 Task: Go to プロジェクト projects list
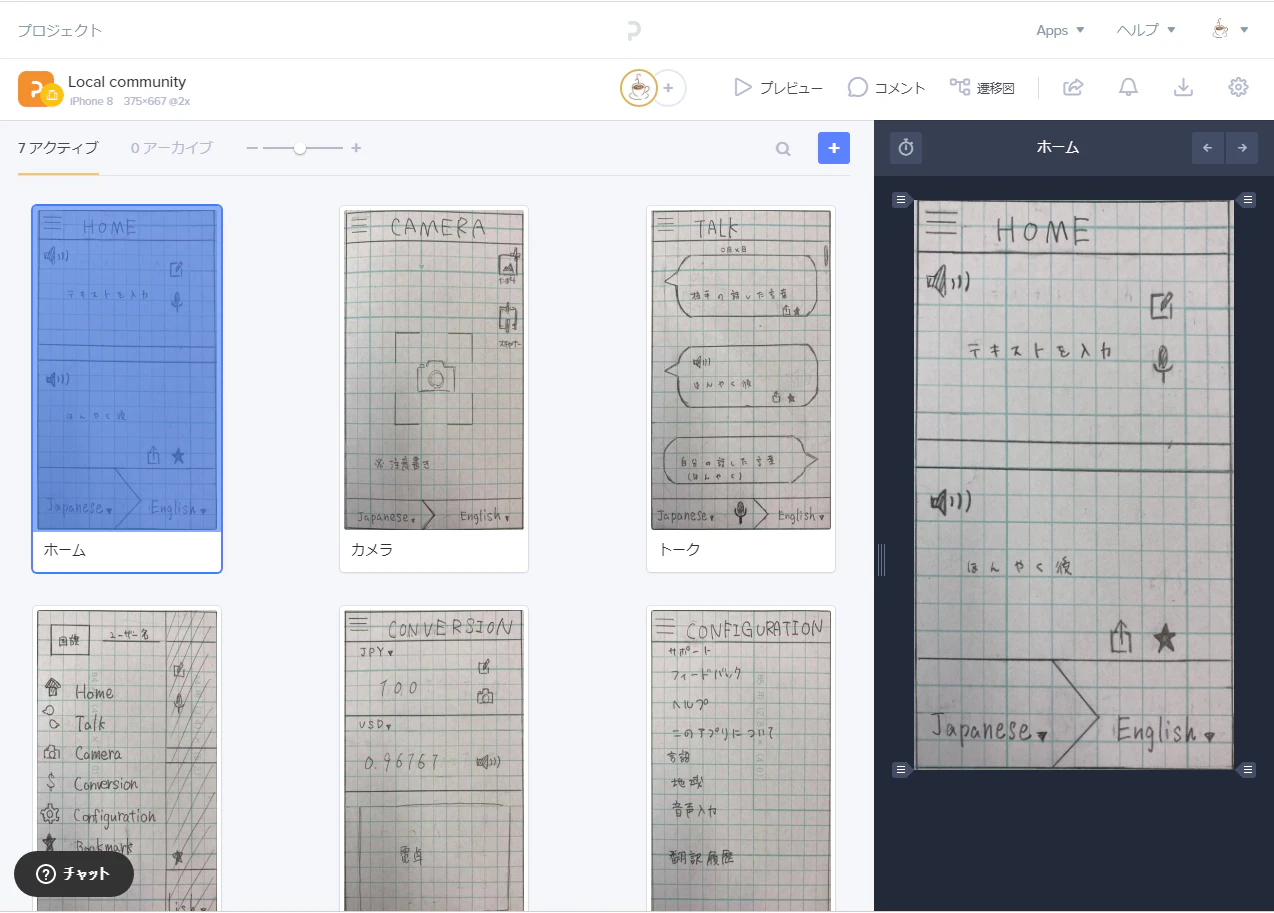coord(60,31)
